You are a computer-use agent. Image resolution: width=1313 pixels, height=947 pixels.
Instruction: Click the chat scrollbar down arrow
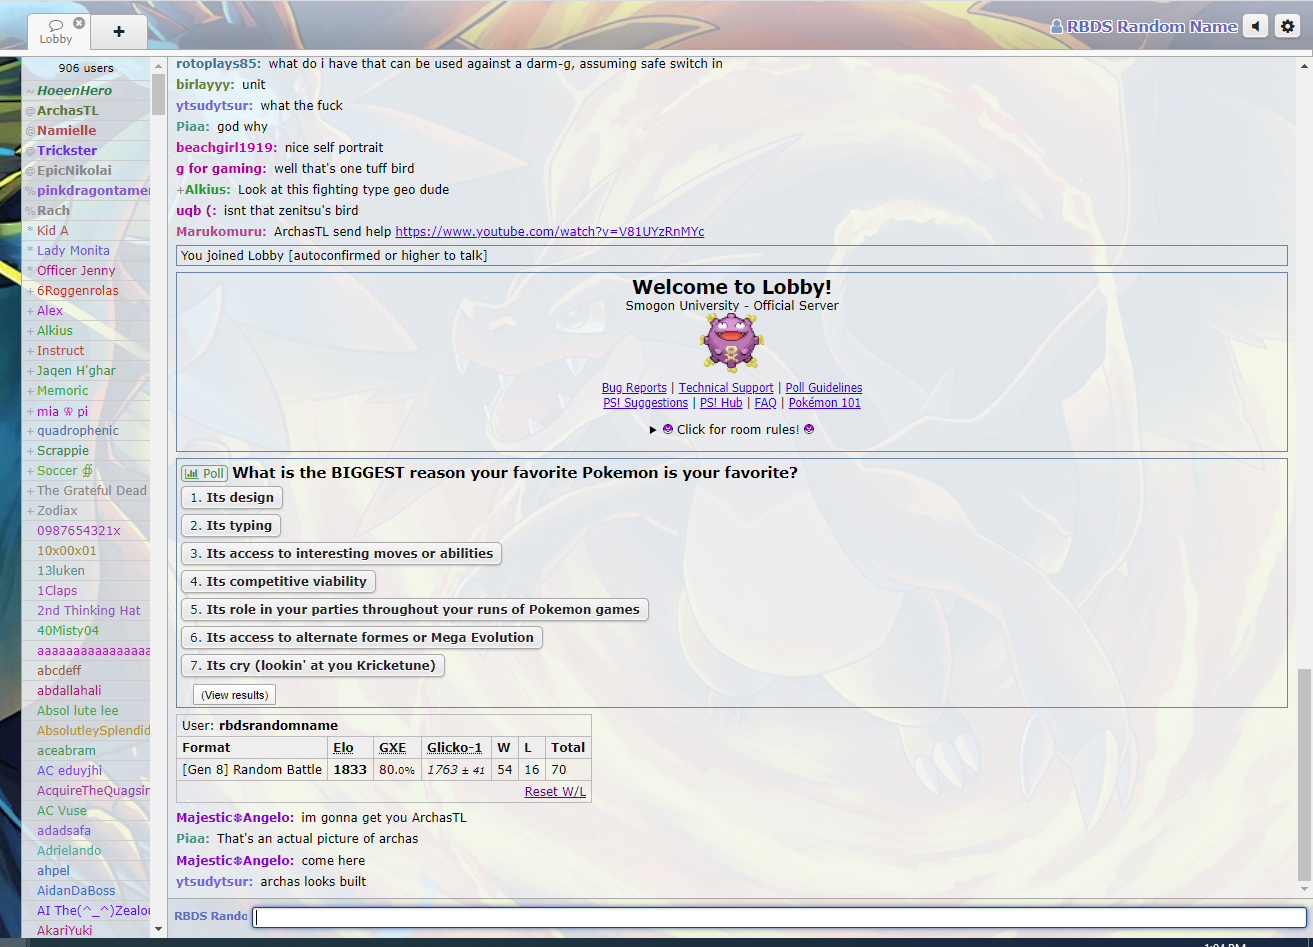point(1303,890)
